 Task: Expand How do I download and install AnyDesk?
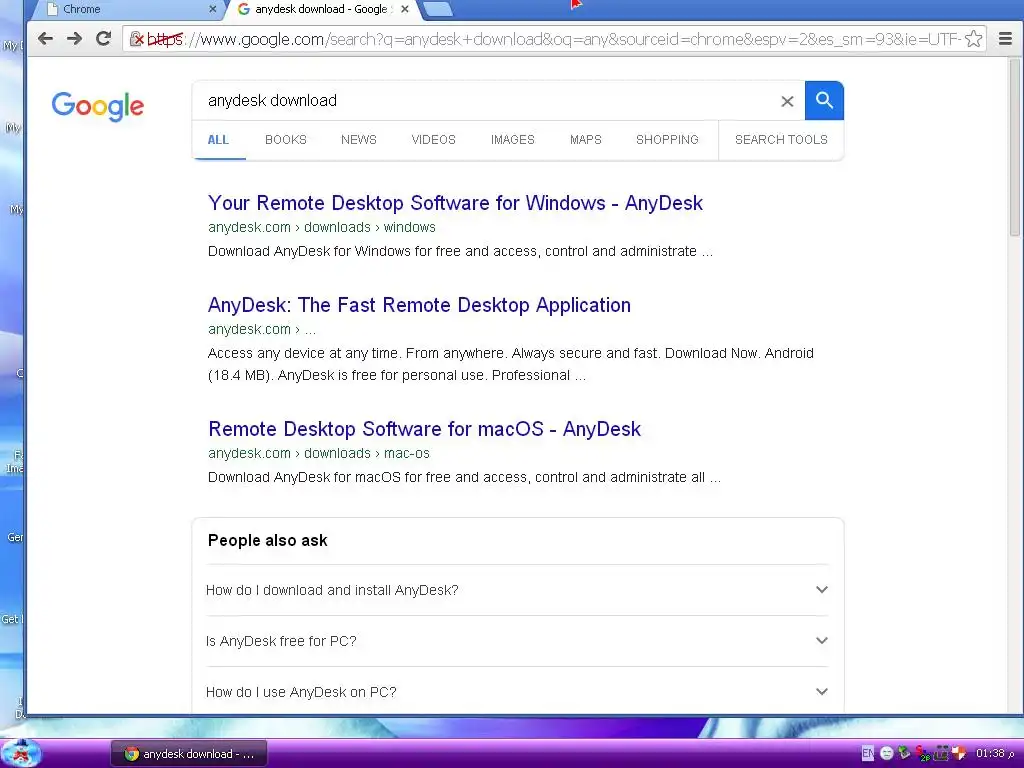pyautogui.click(x=517, y=590)
